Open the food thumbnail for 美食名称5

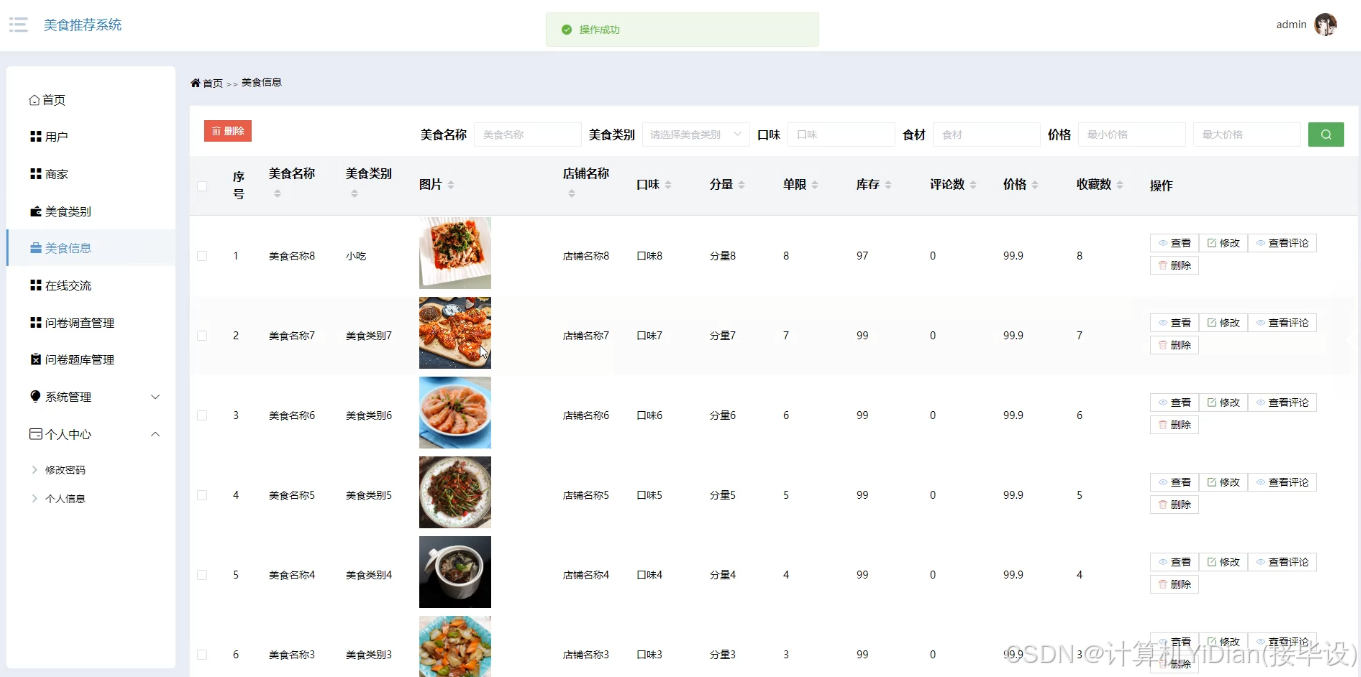tap(455, 492)
